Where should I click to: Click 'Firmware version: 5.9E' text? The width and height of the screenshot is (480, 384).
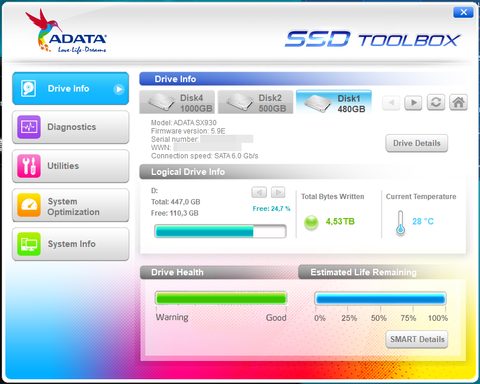(188, 131)
